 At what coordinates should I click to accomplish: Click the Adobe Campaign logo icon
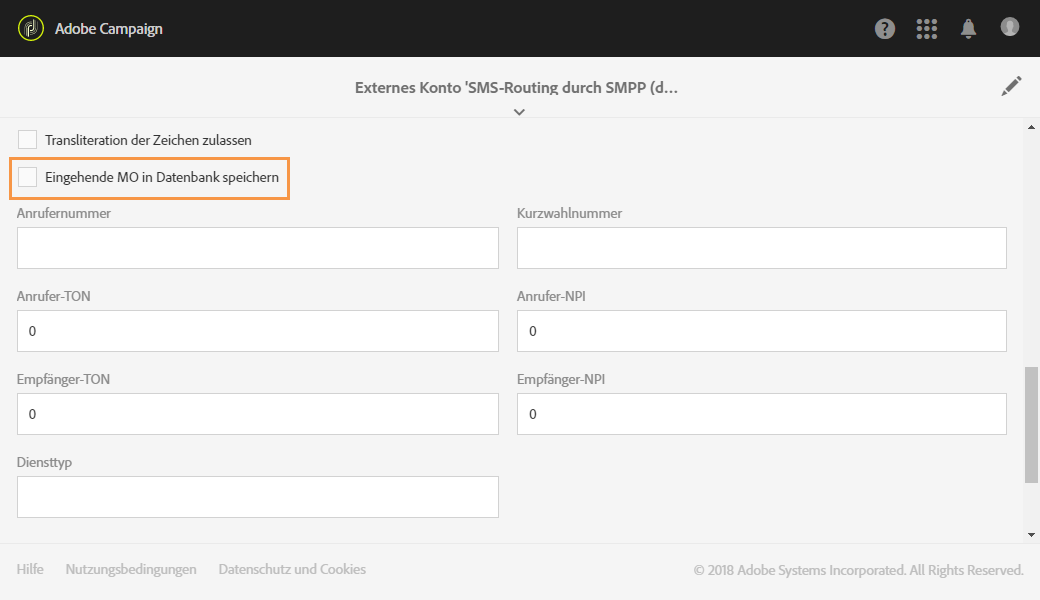coord(31,28)
